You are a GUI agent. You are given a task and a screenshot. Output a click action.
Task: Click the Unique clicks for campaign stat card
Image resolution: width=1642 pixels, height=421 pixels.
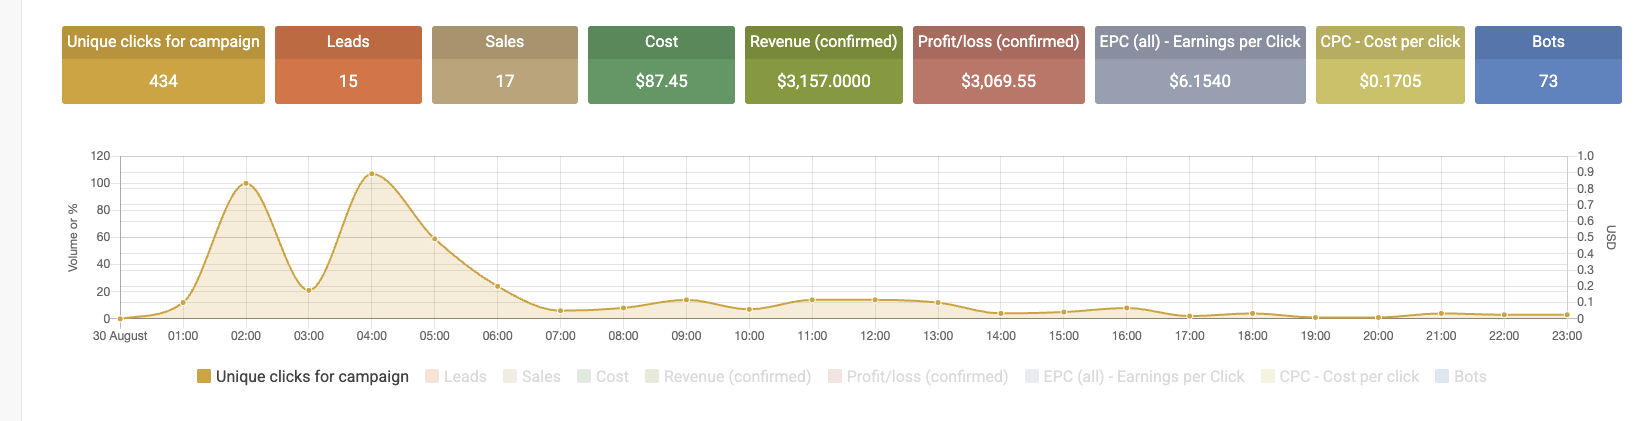(x=163, y=65)
